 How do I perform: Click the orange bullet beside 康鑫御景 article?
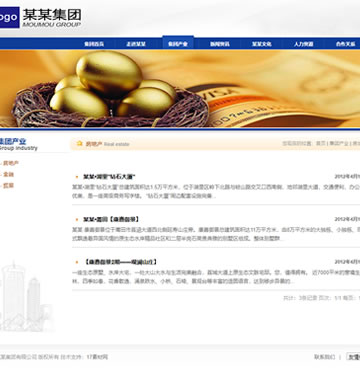(x=77, y=220)
